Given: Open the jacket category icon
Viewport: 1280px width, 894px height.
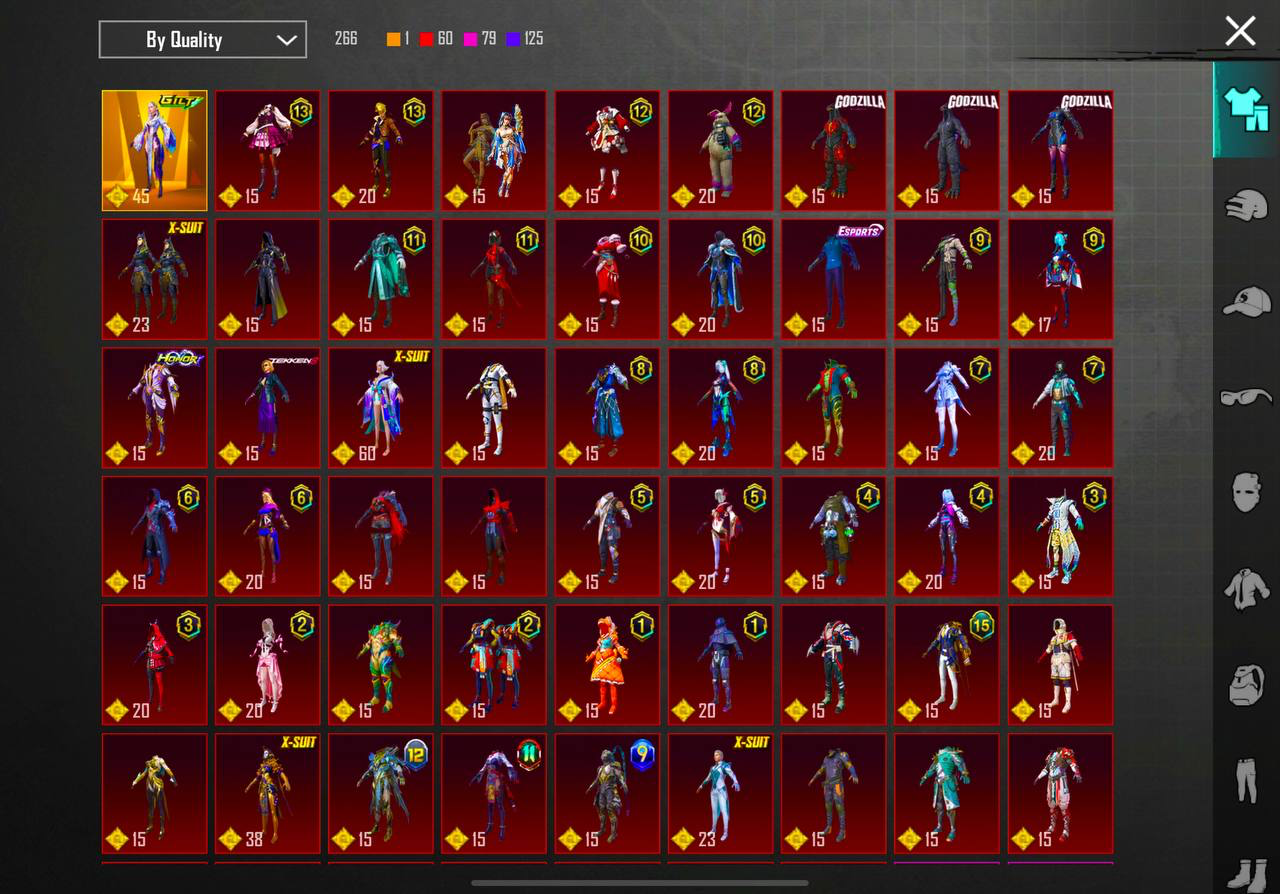Looking at the screenshot, I should [x=1245, y=589].
